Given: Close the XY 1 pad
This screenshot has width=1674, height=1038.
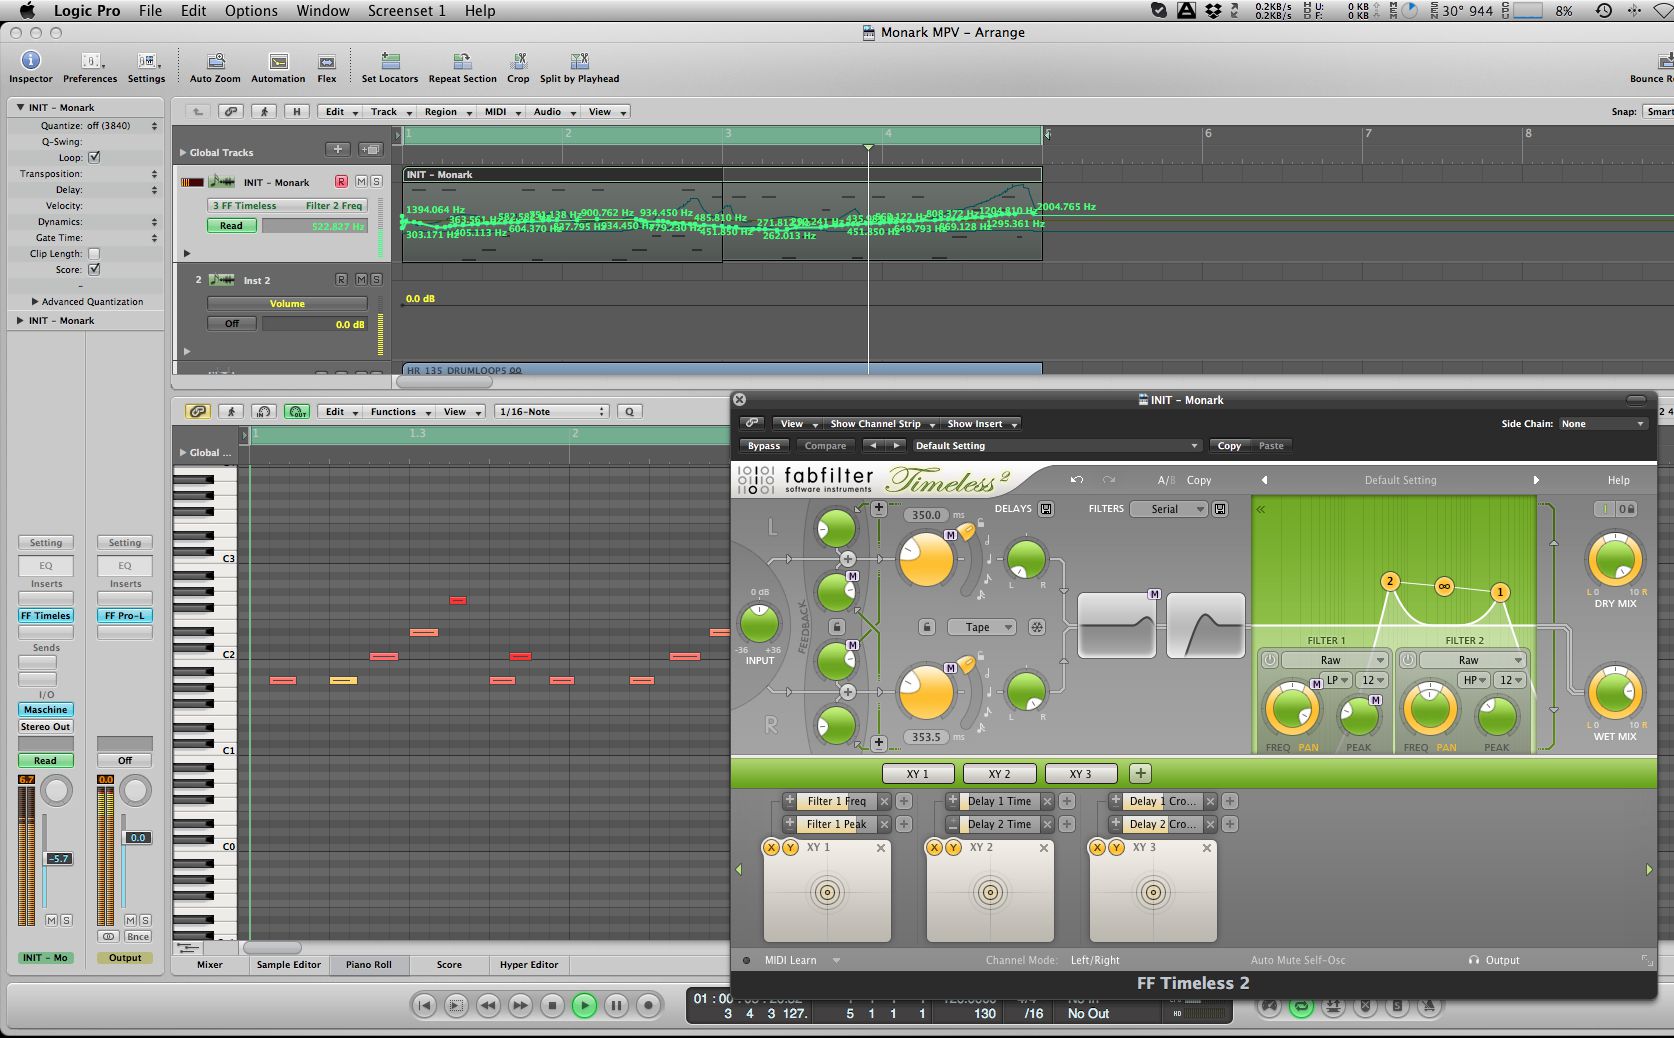Looking at the screenshot, I should (881, 848).
